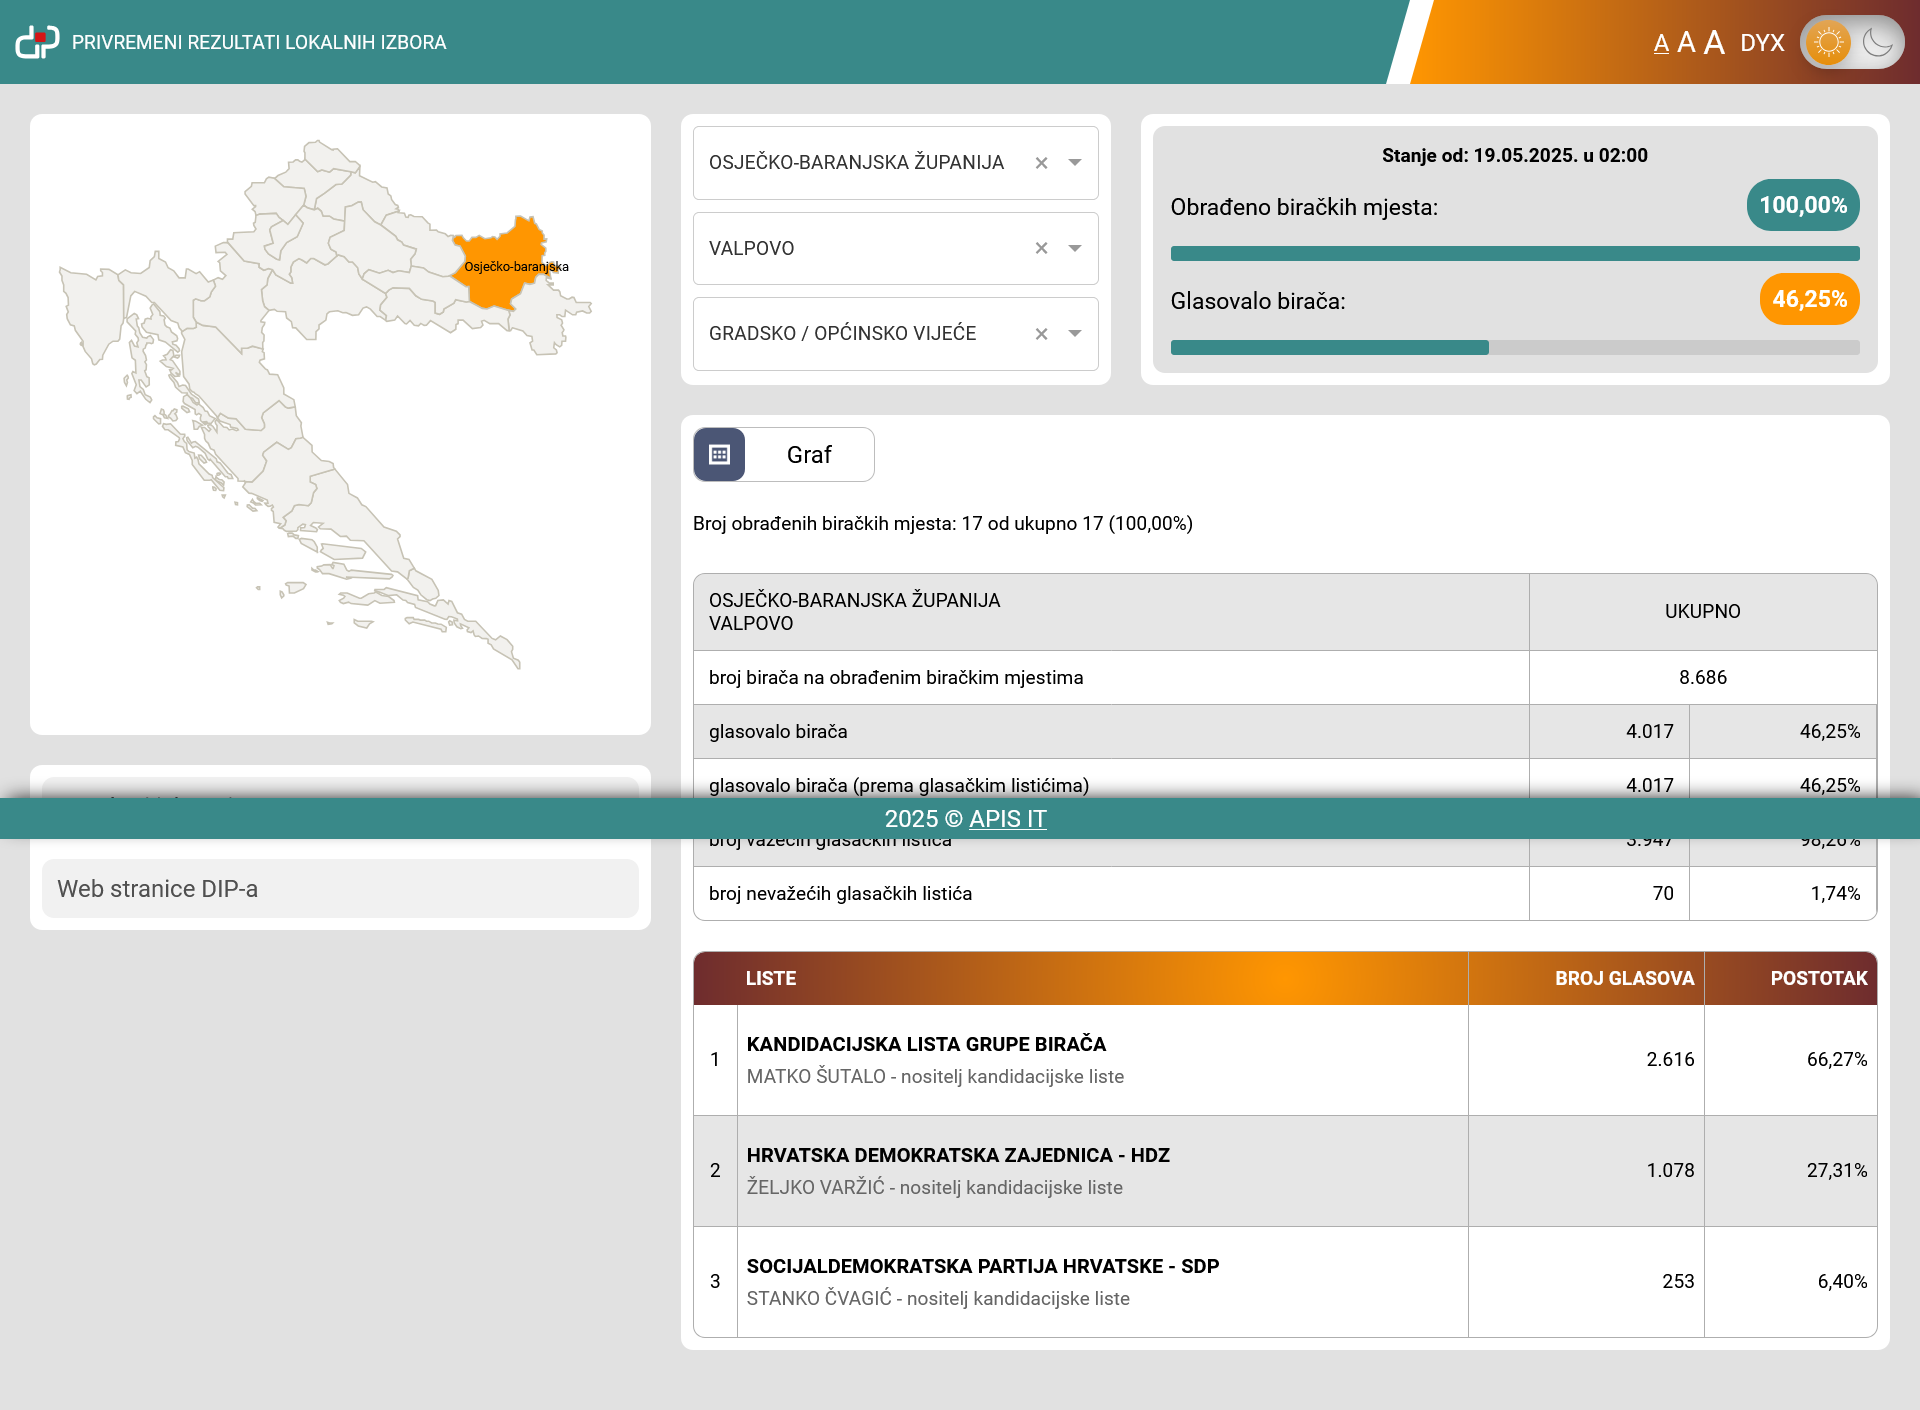Click the DIP logo icon in header
Screen dimensions: 1920x1410
(x=37, y=42)
